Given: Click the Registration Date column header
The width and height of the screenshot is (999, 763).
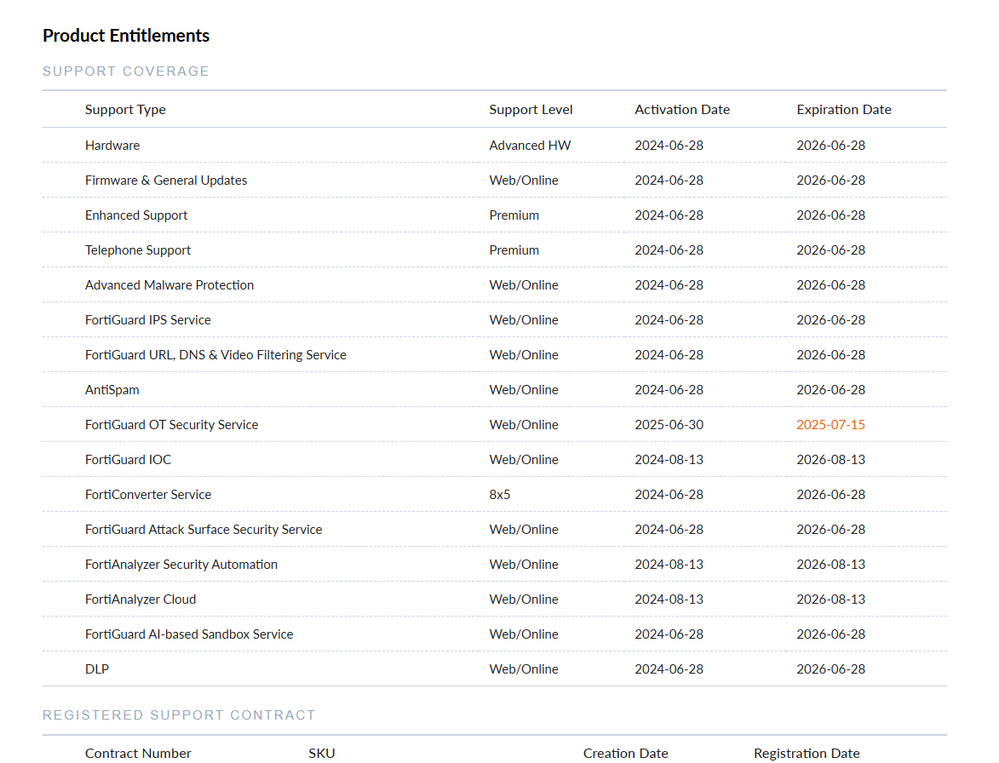Looking at the screenshot, I should click(806, 753).
